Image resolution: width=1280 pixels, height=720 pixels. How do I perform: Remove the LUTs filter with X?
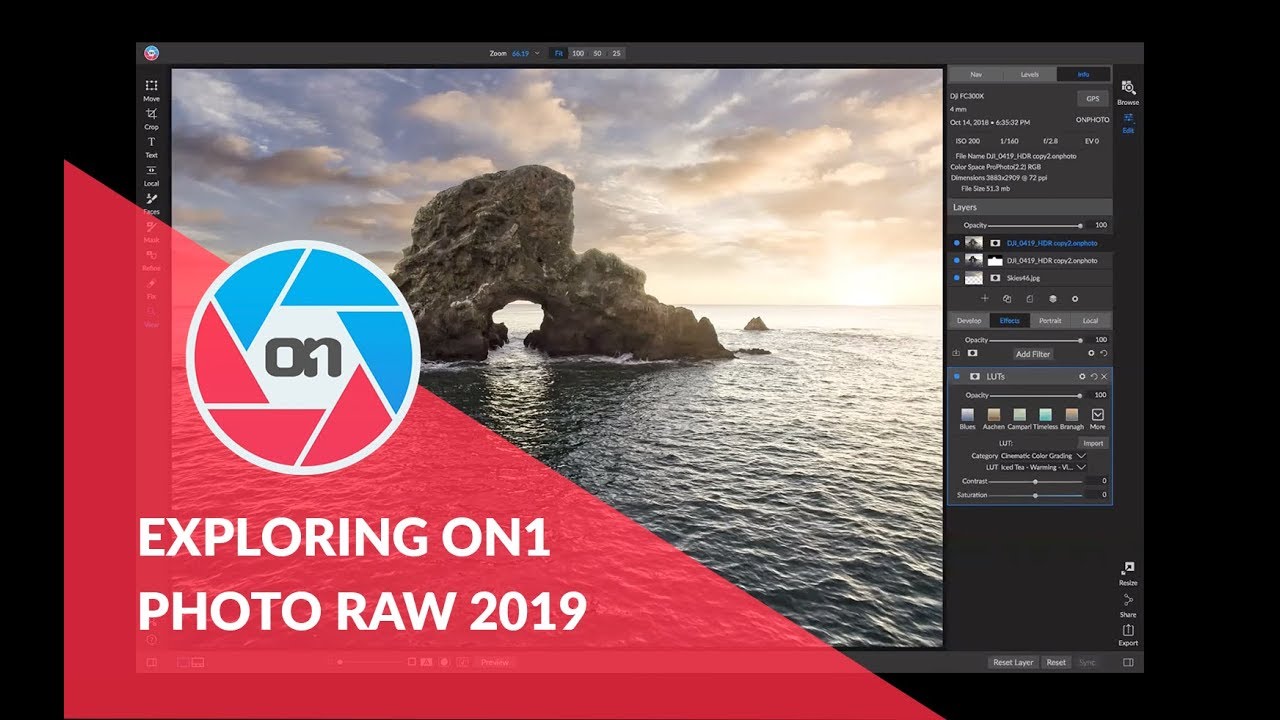coord(1104,377)
